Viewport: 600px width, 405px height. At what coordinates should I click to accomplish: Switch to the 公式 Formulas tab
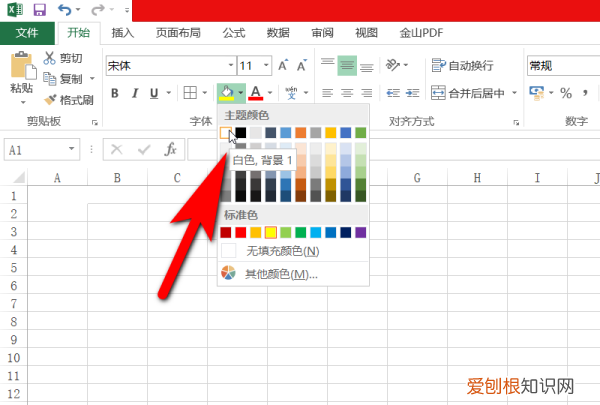(x=234, y=33)
